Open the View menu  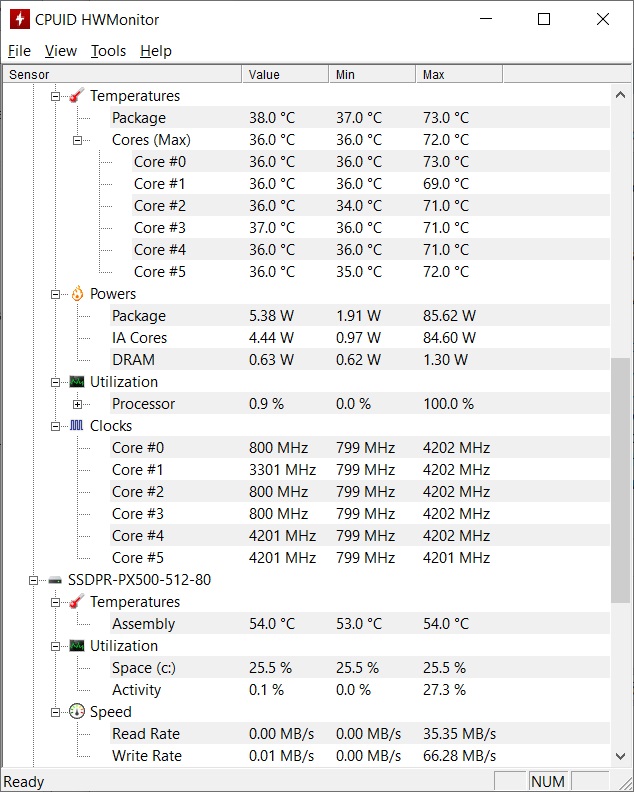coord(61,51)
